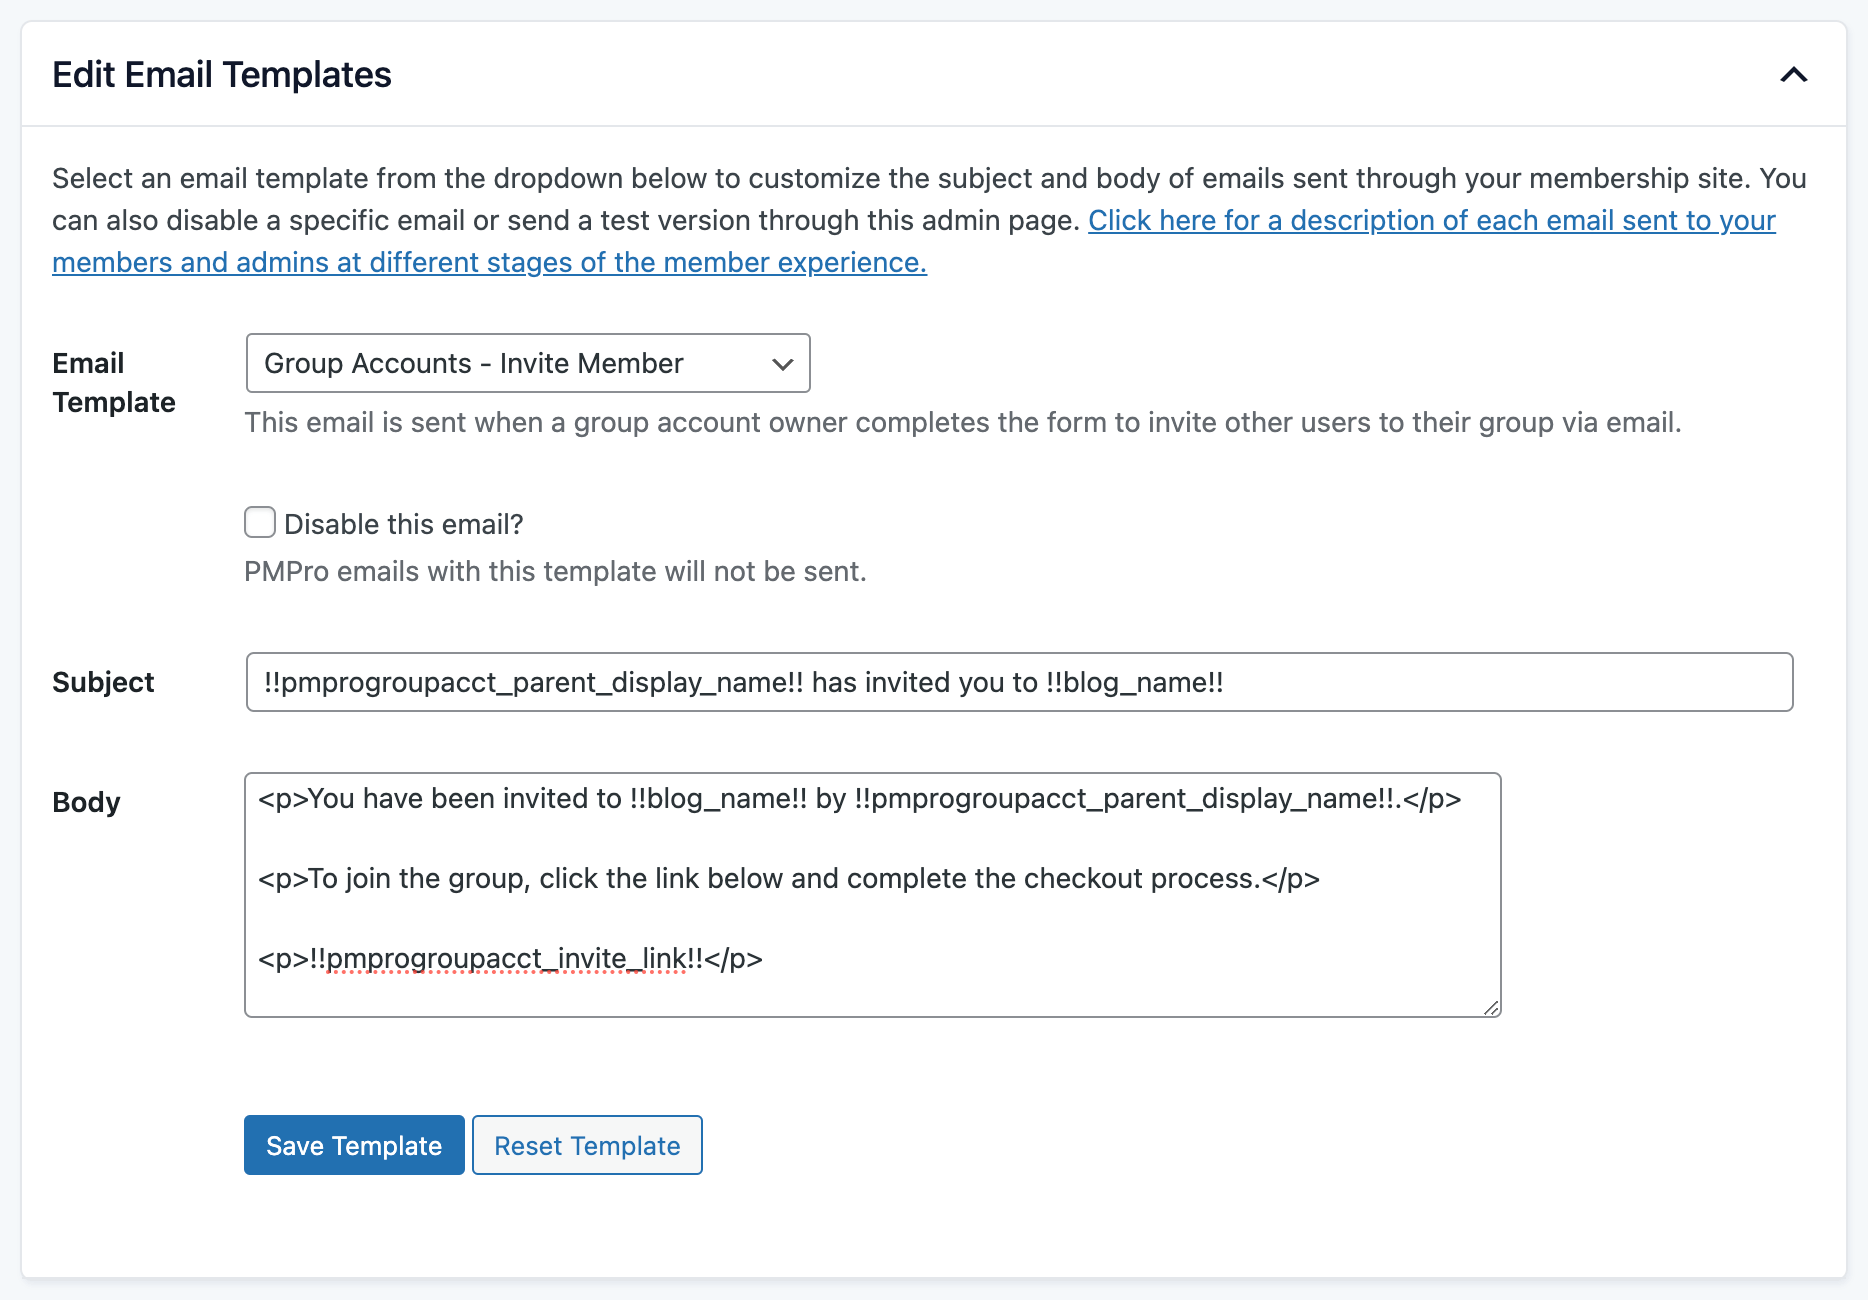
Task: Click the Body label
Action: point(86,801)
